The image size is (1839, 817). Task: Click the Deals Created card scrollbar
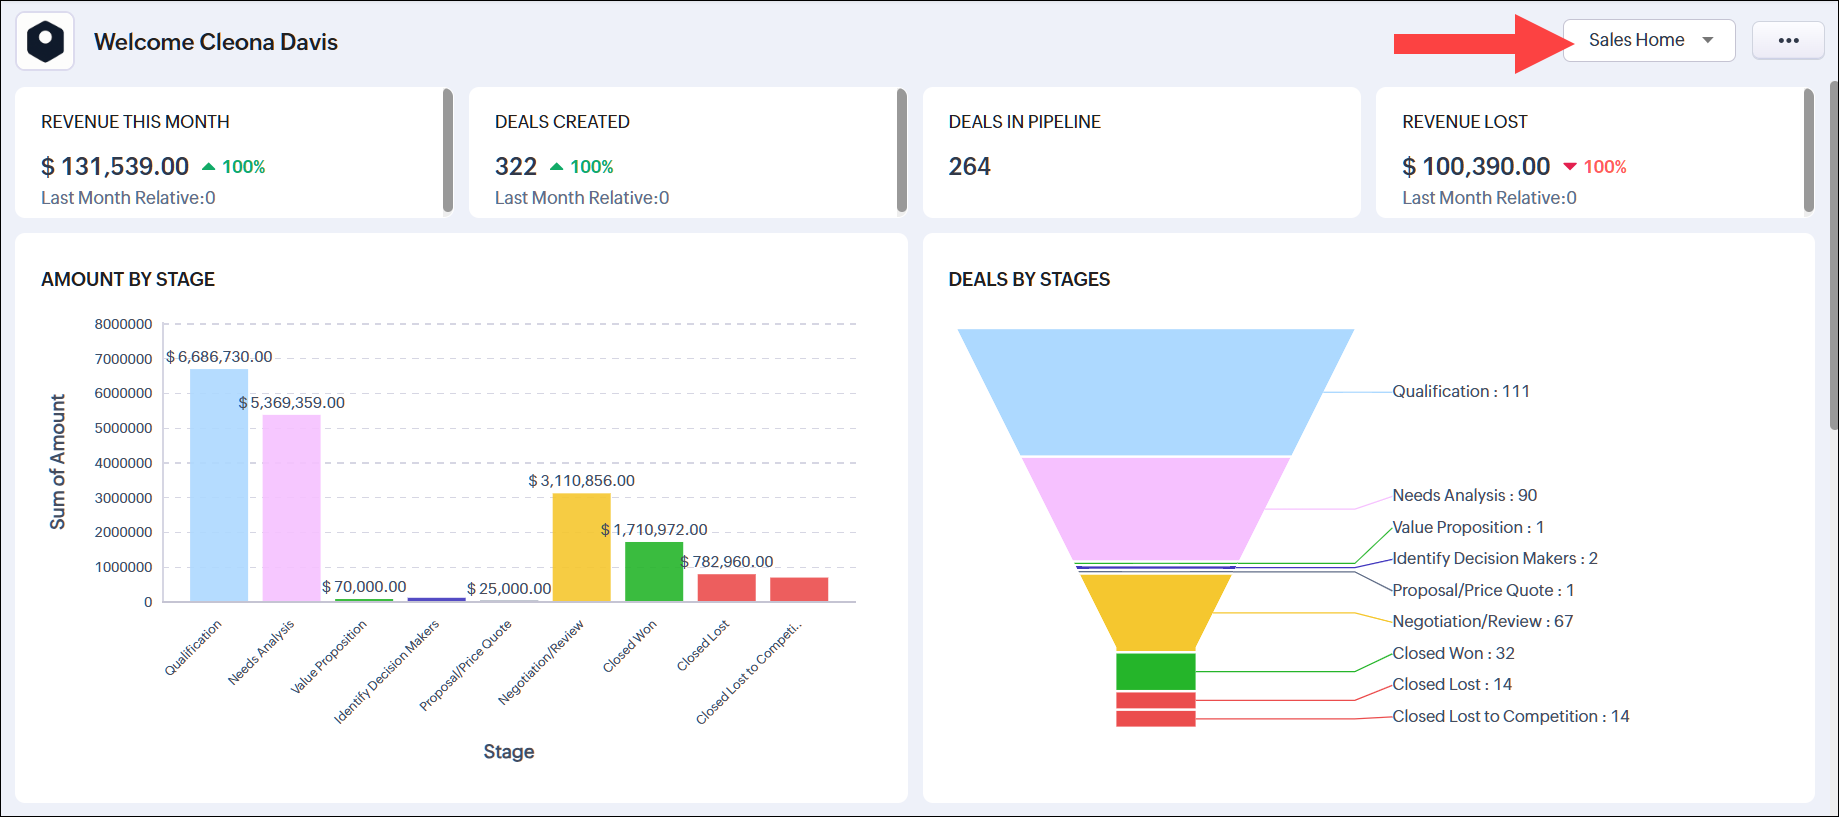[x=901, y=150]
